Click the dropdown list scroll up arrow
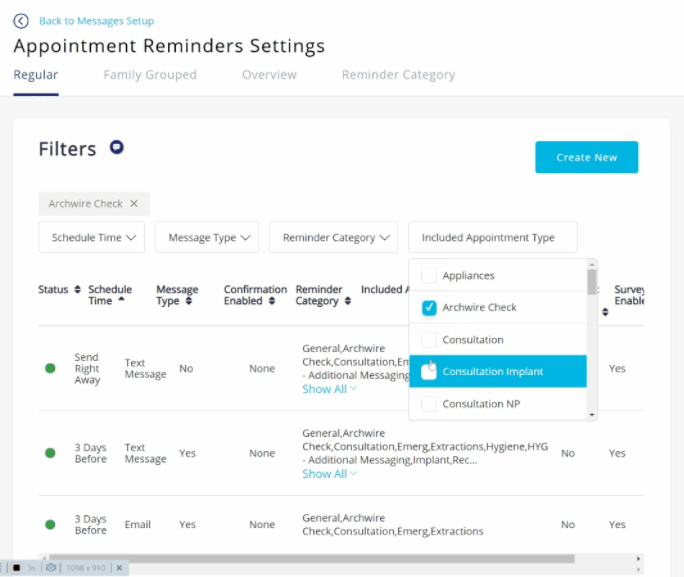Viewport: 684px width, 577px height. 592,264
